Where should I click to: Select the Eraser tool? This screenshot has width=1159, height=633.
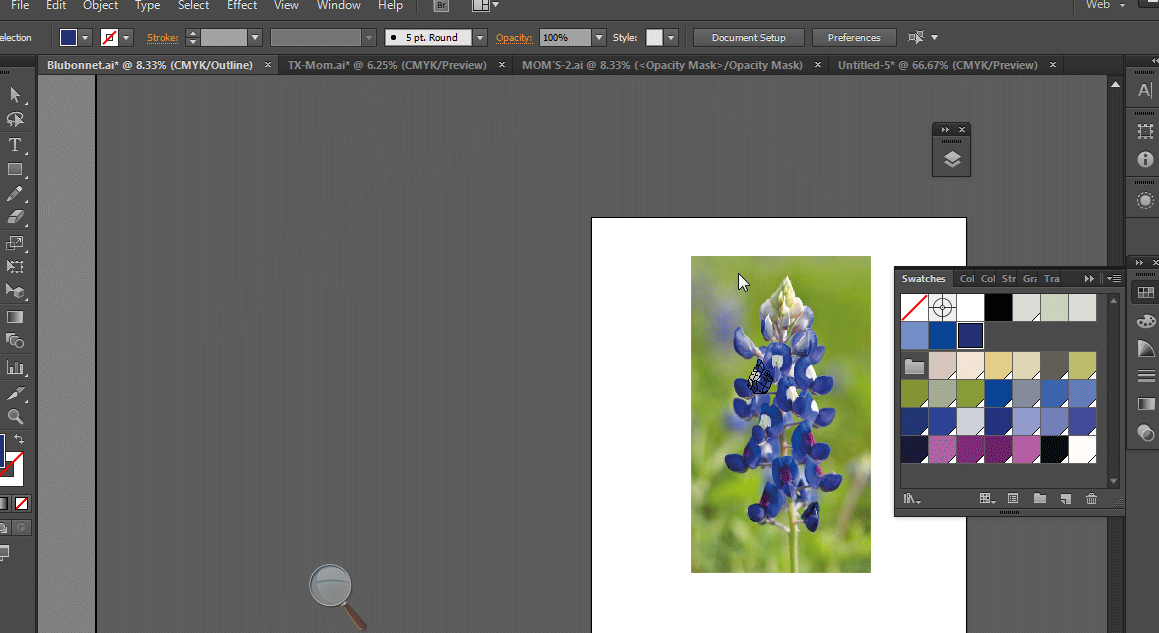(x=15, y=217)
